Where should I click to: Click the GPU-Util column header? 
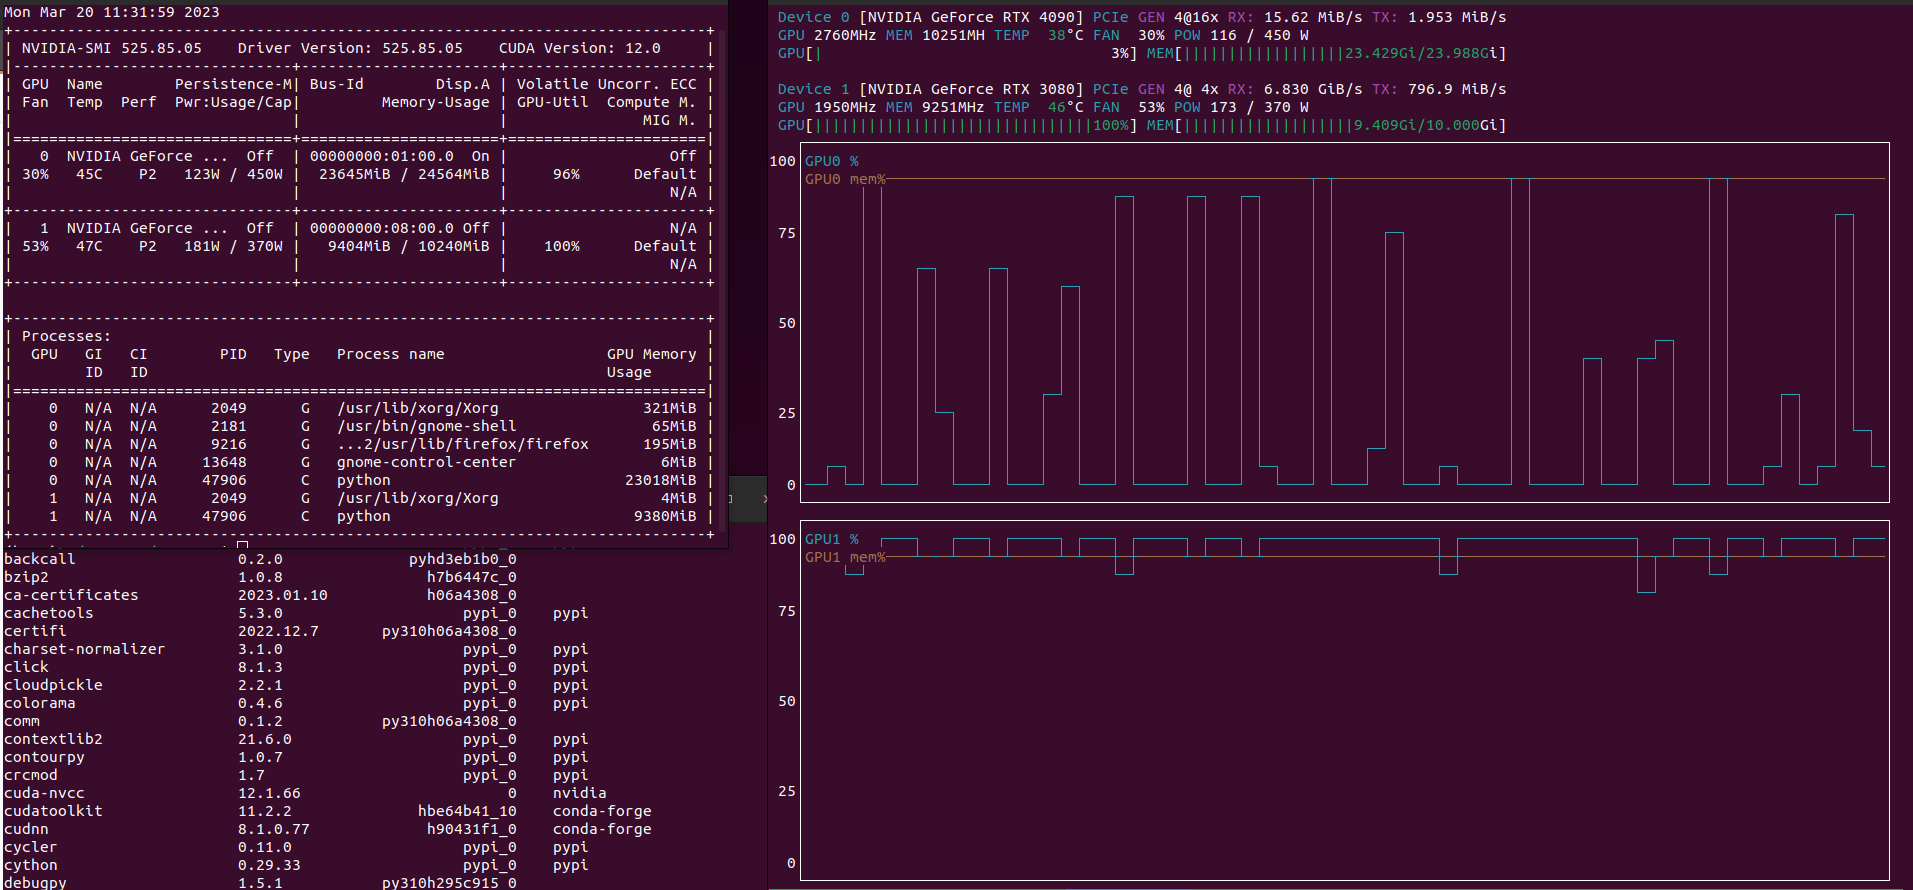[x=553, y=102]
